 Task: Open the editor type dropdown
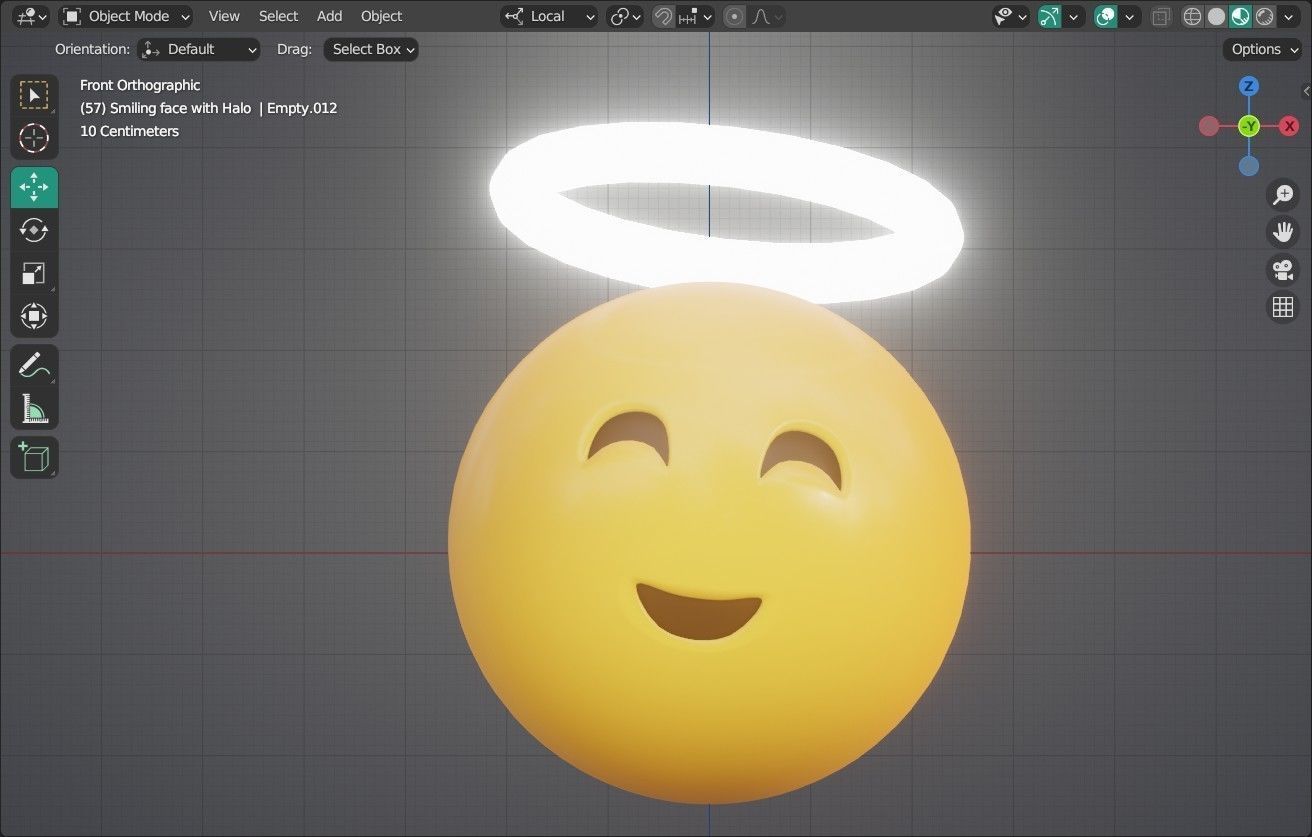32,16
